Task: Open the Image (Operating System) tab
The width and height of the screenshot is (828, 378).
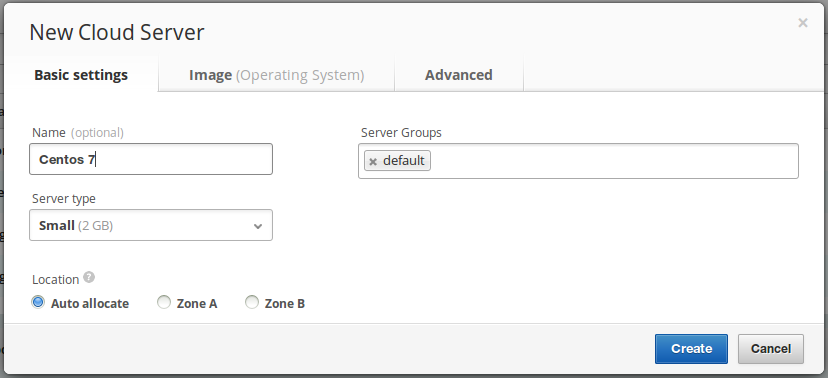Action: (277, 75)
